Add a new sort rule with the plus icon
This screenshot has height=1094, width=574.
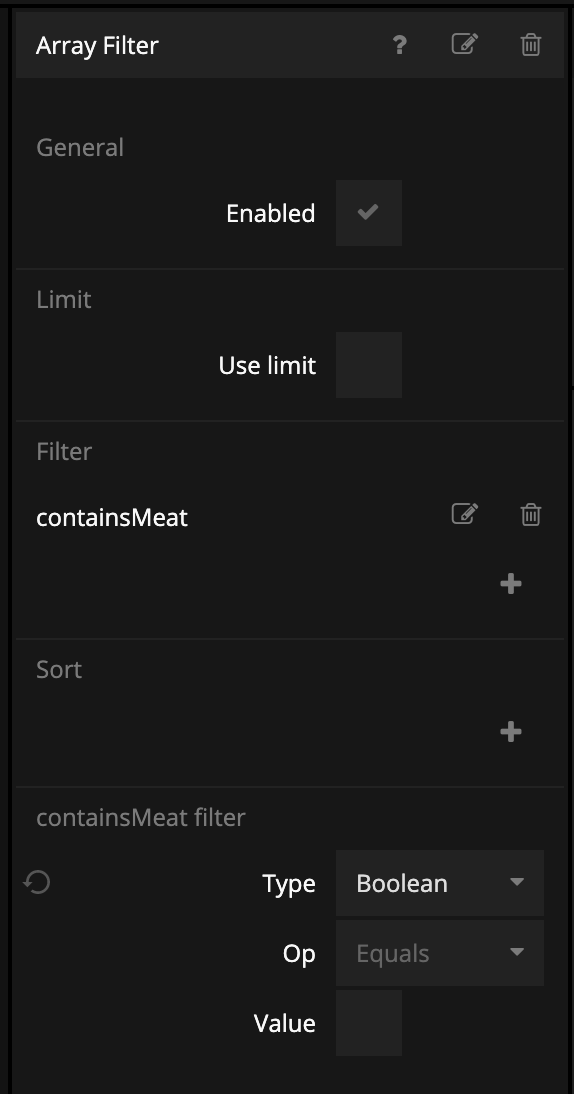[x=511, y=731]
